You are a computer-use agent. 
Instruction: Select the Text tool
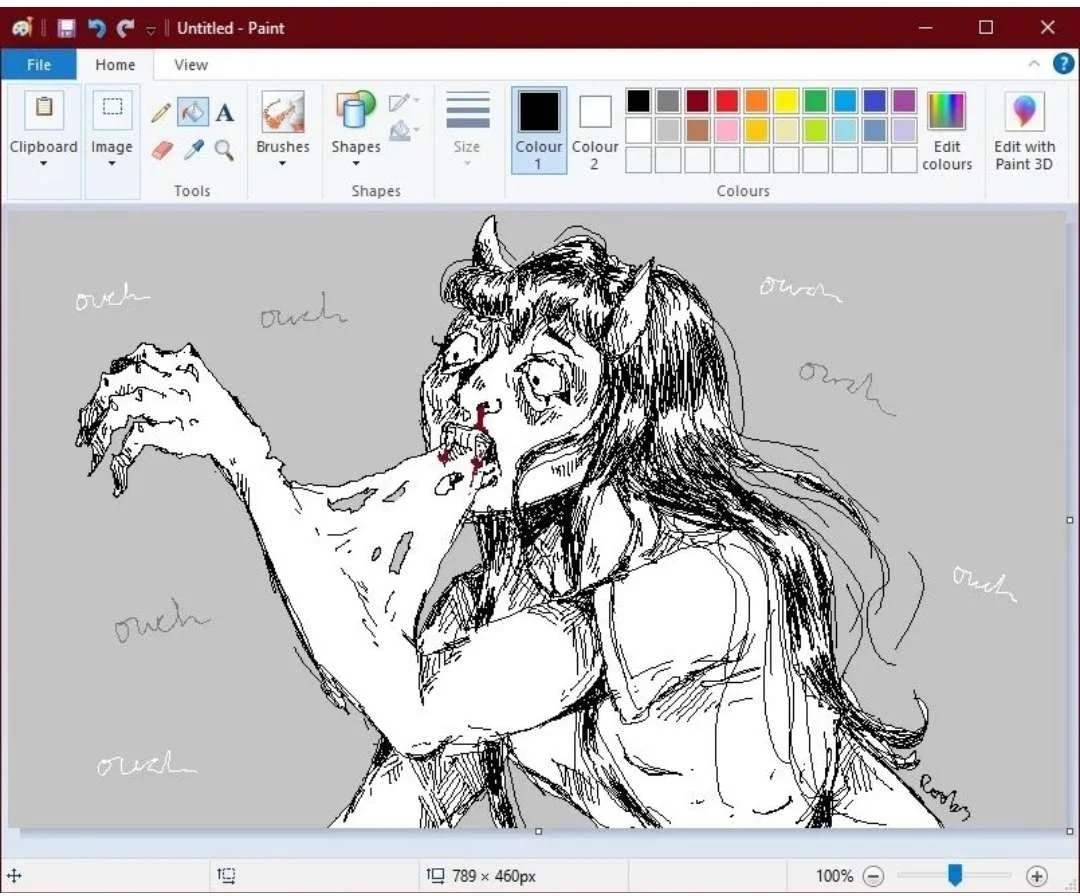tap(225, 112)
